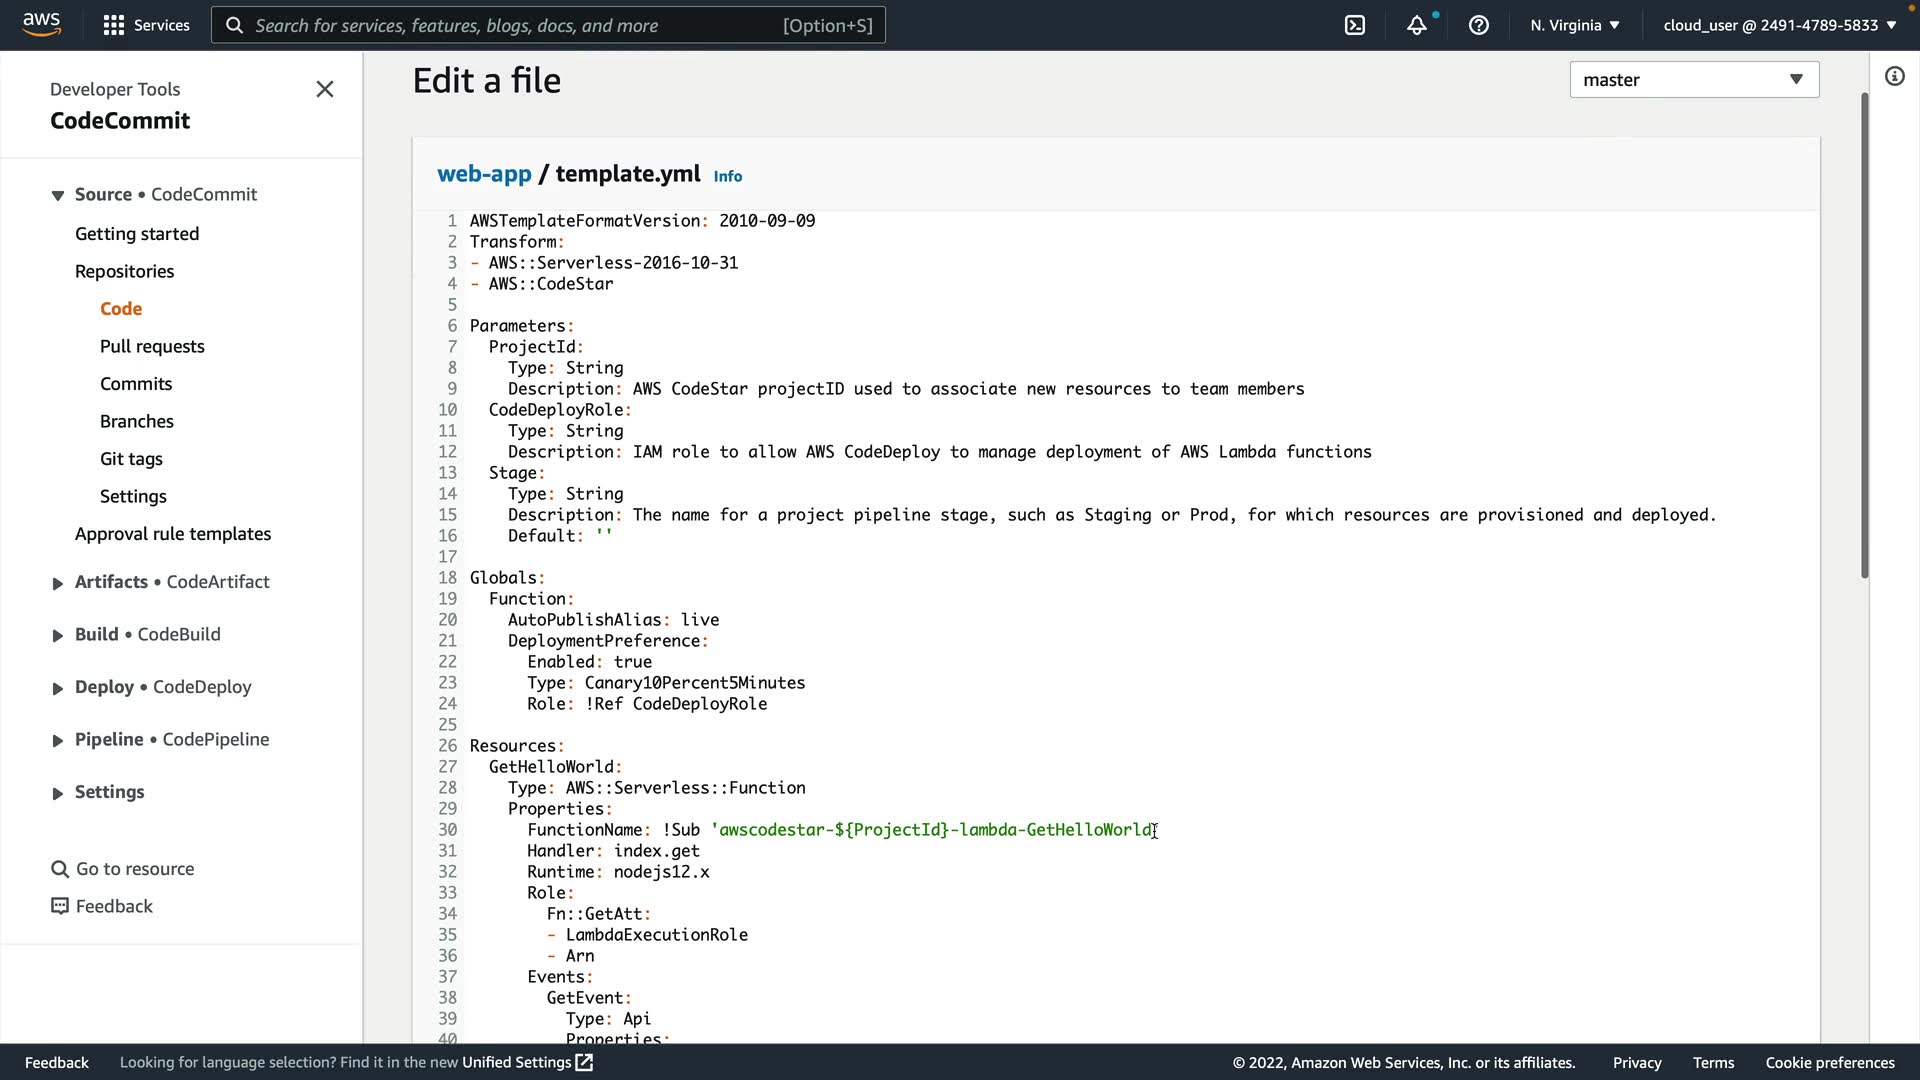The height and width of the screenshot is (1080, 1920).
Task: Collapse the Source CodeCommit section
Action: tap(57, 195)
